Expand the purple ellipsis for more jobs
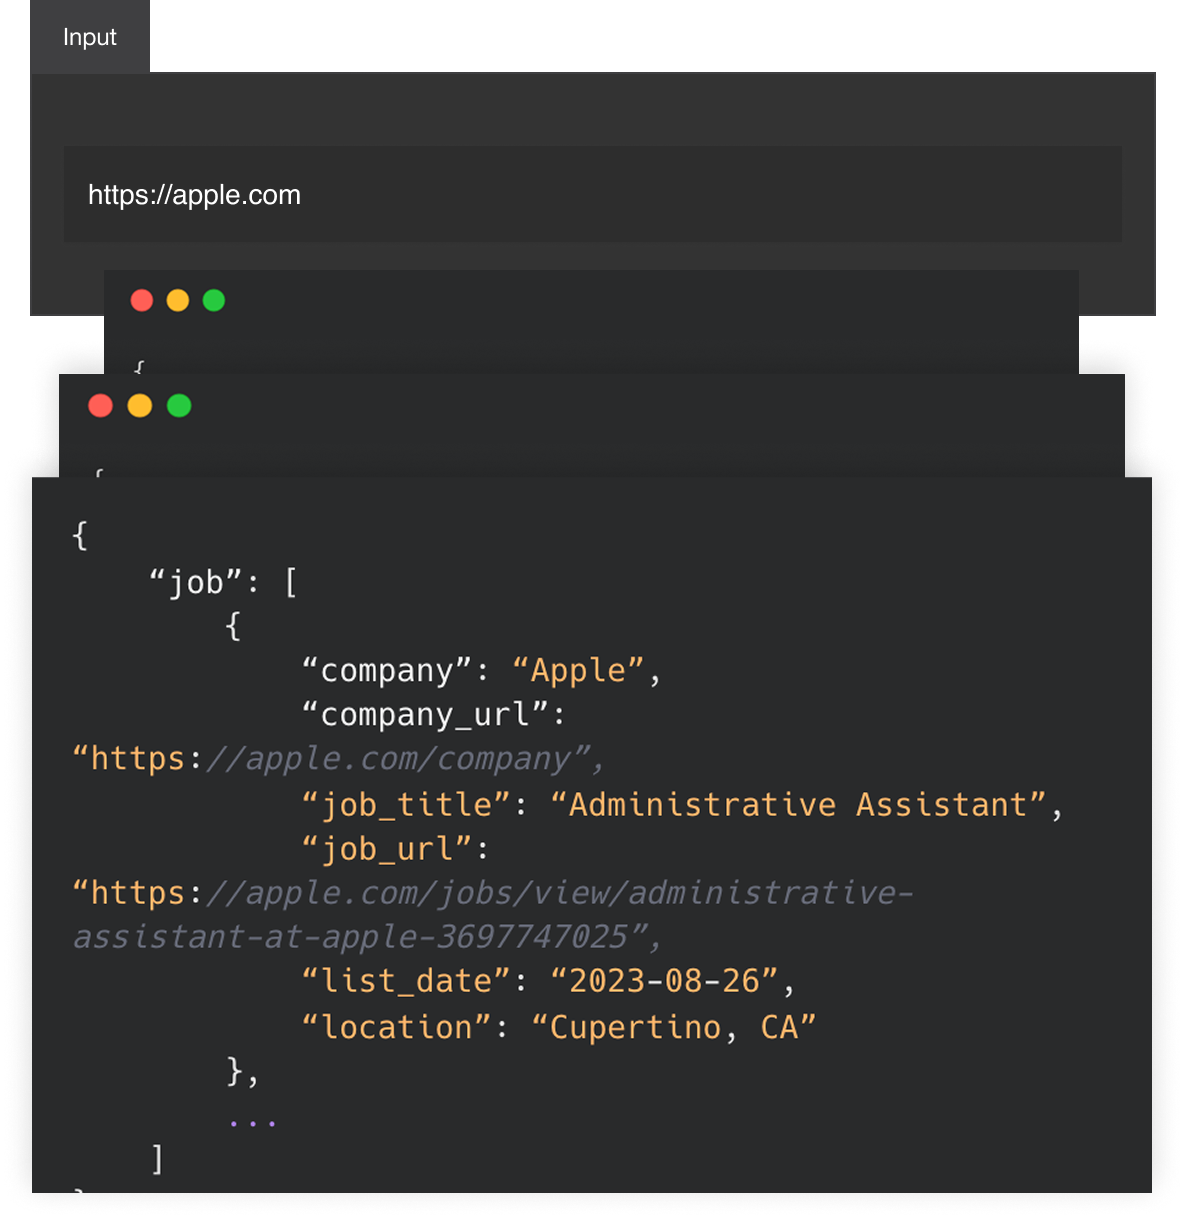Viewport: 1184px width, 1219px height. (x=251, y=1123)
